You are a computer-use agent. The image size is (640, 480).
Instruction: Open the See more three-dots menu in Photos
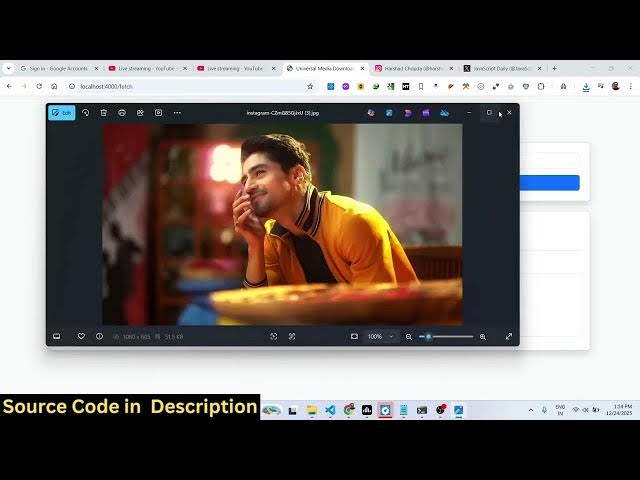tap(177, 113)
